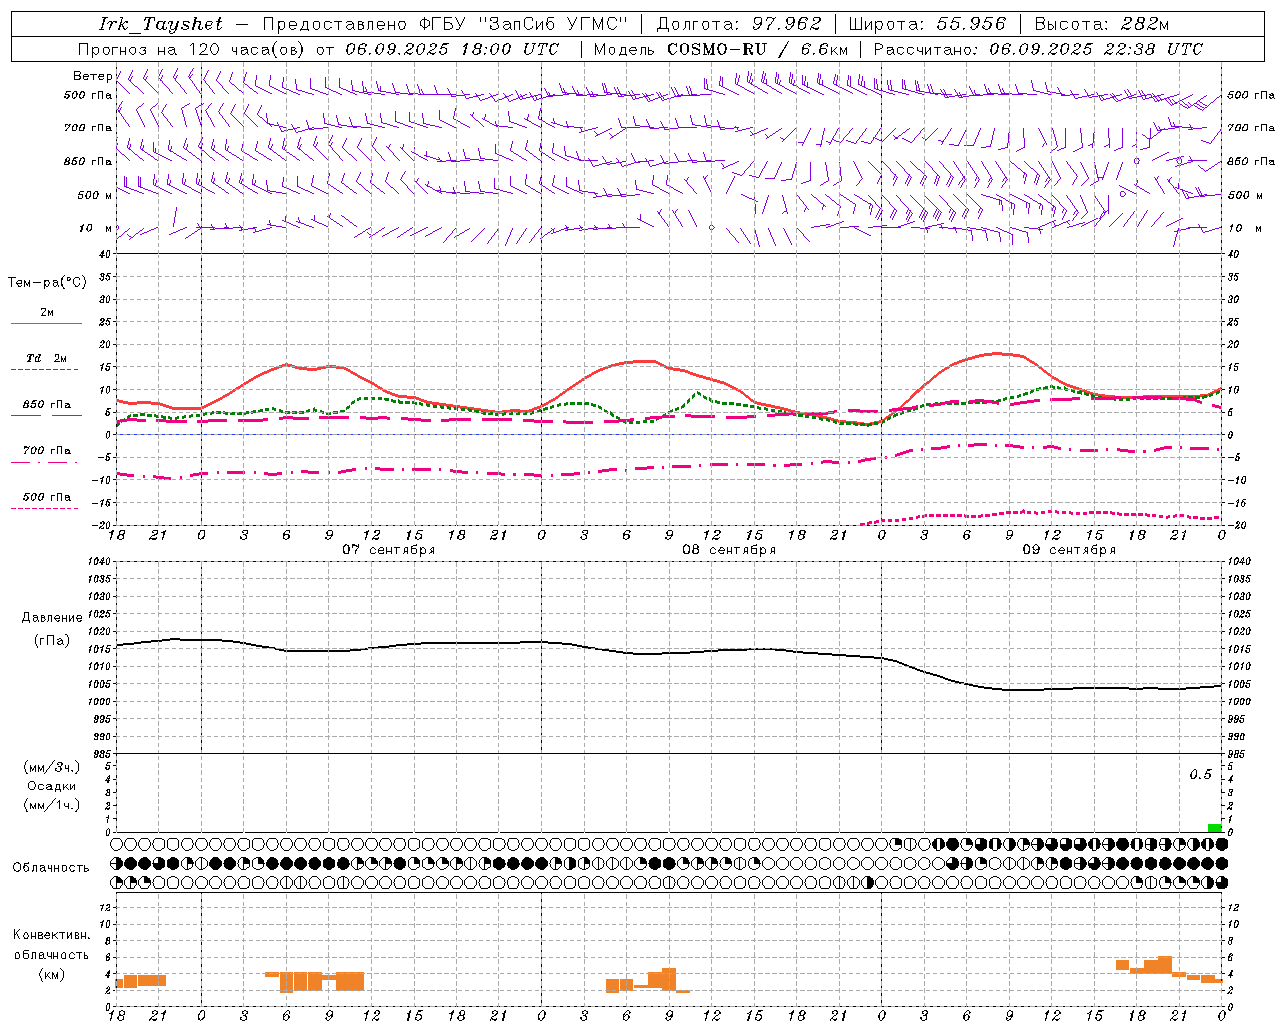The height and width of the screenshot is (1024, 1280).
Task: Click the station title Irk_Tayshet
Action: click(x=161, y=24)
